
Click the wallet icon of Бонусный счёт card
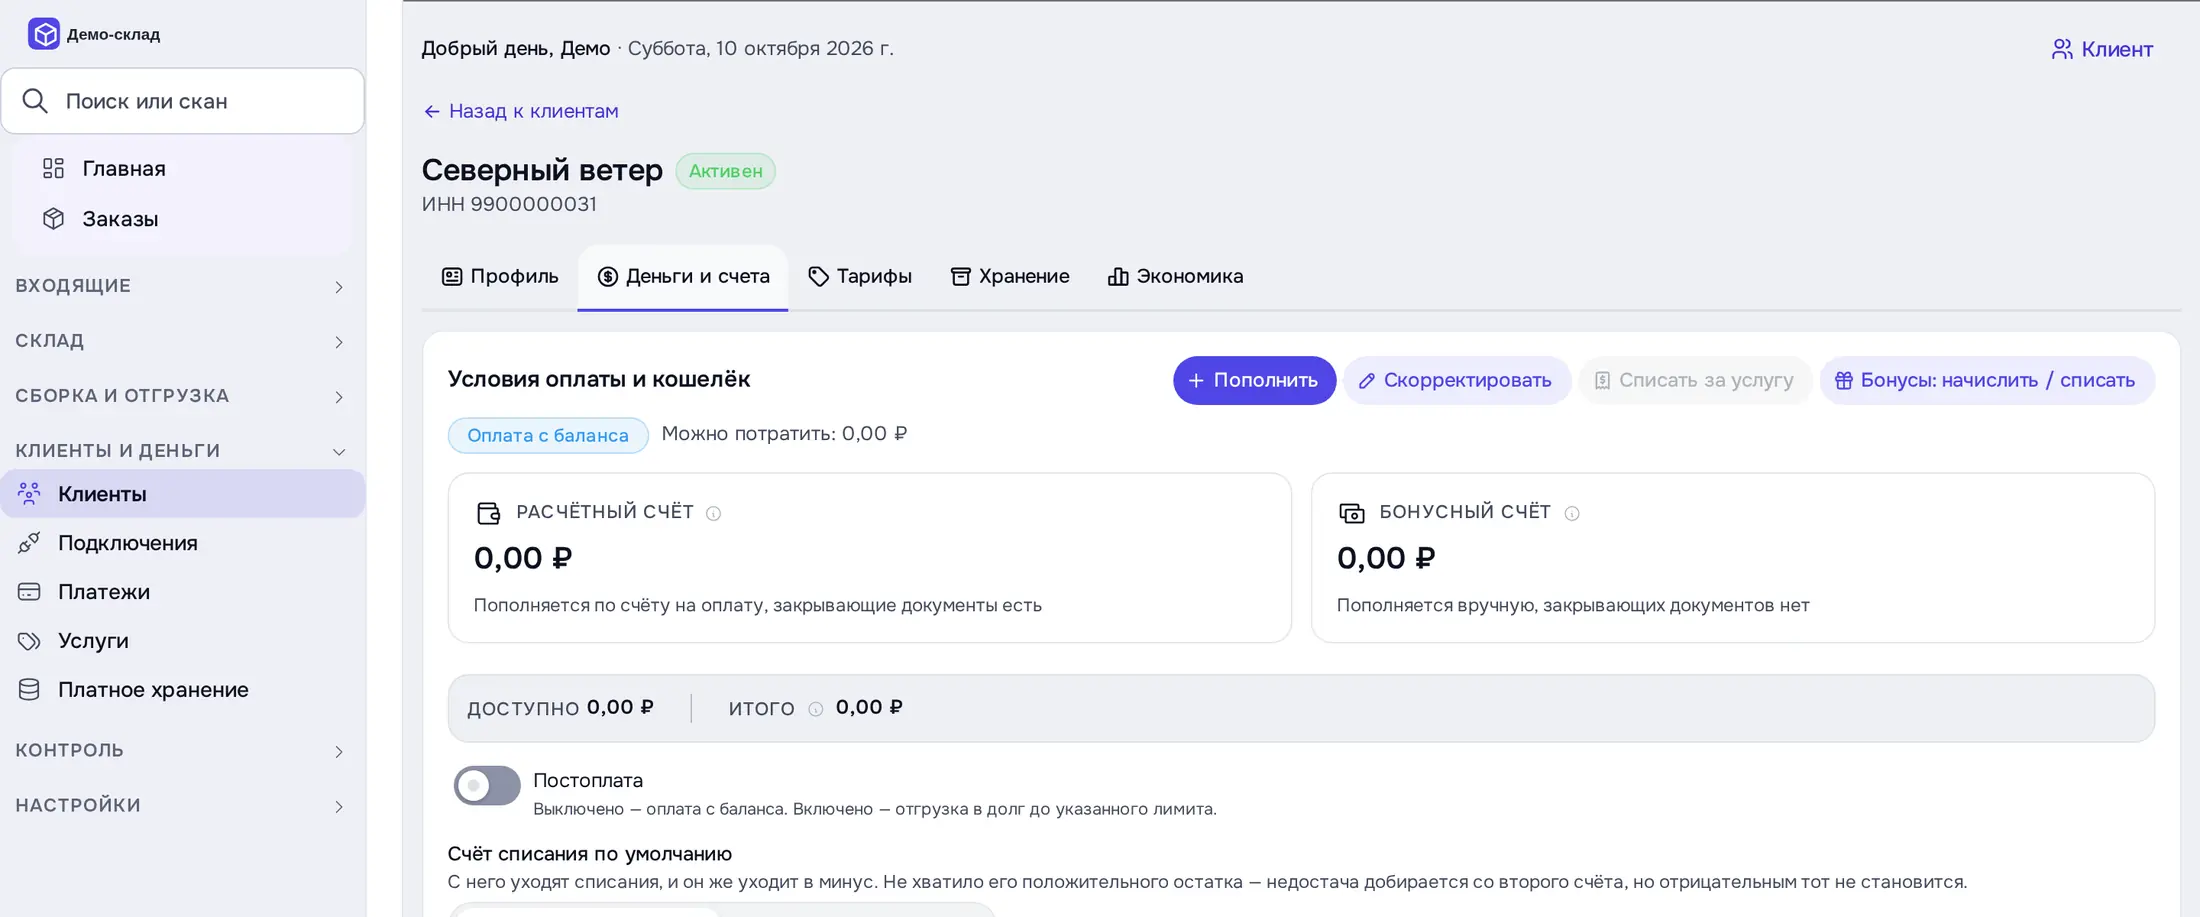click(1352, 513)
